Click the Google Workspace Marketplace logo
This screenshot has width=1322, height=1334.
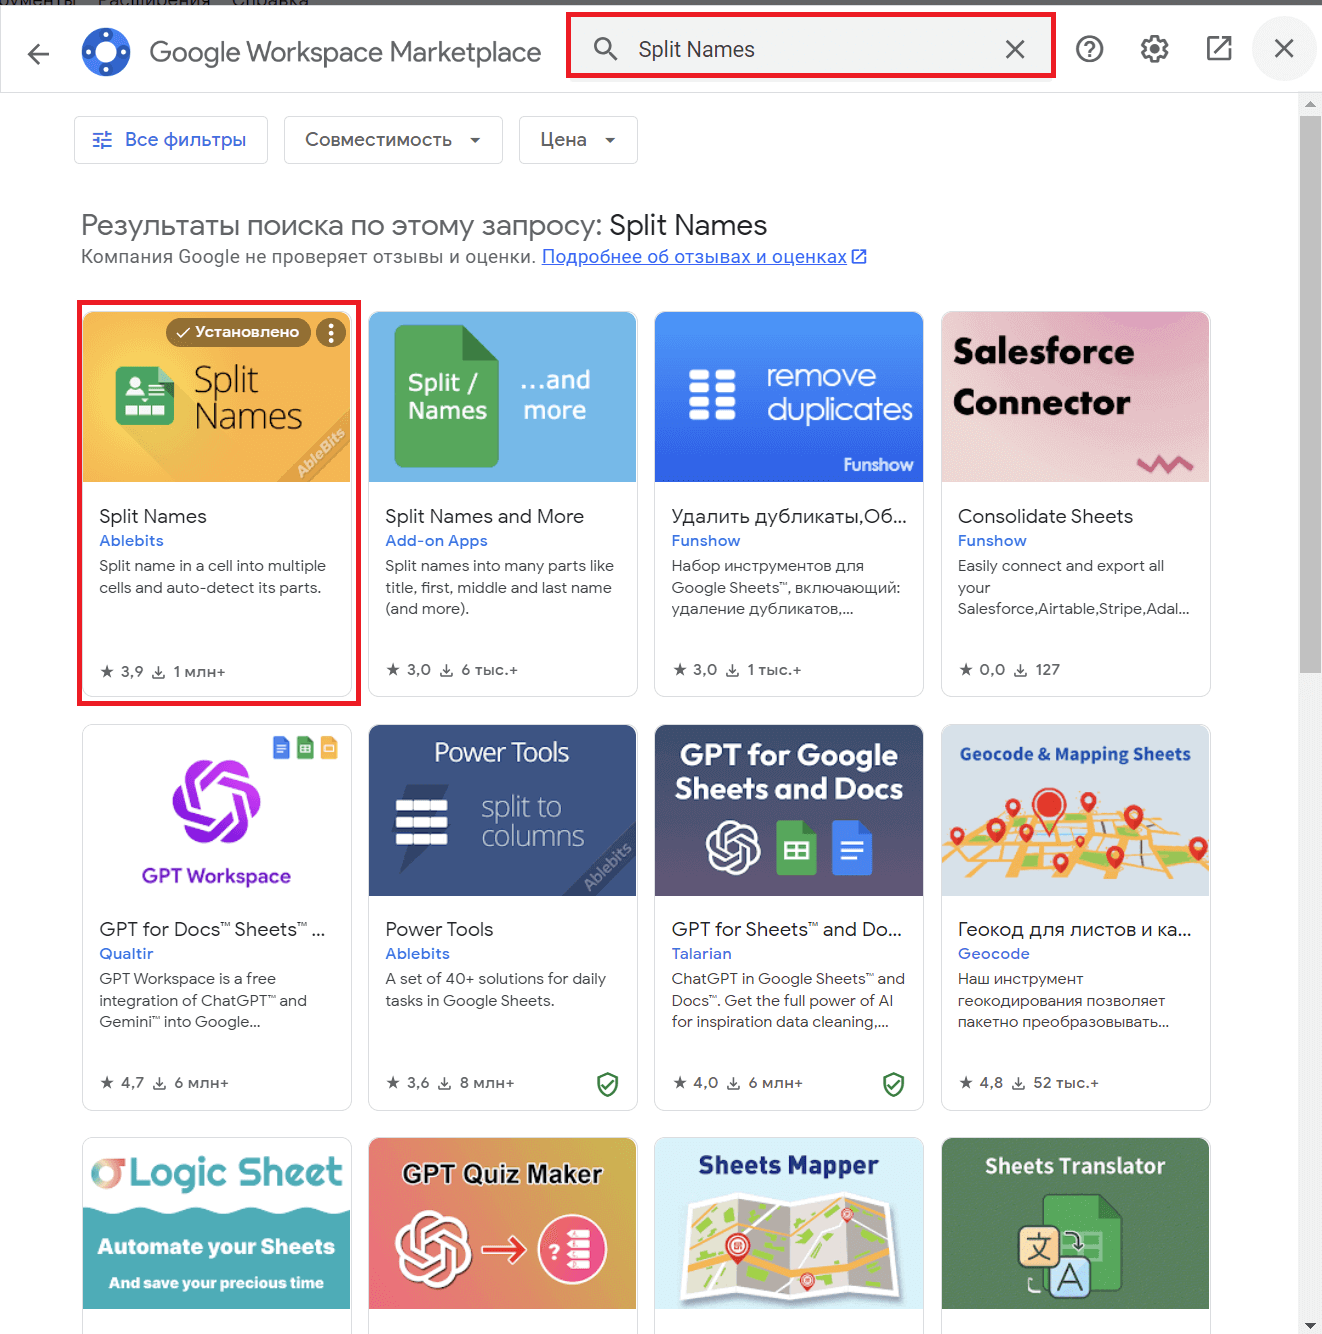(106, 52)
